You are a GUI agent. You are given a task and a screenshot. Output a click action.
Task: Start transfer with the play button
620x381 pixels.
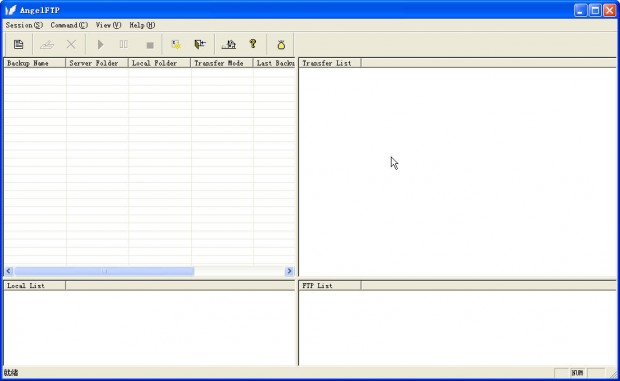pyautogui.click(x=100, y=44)
